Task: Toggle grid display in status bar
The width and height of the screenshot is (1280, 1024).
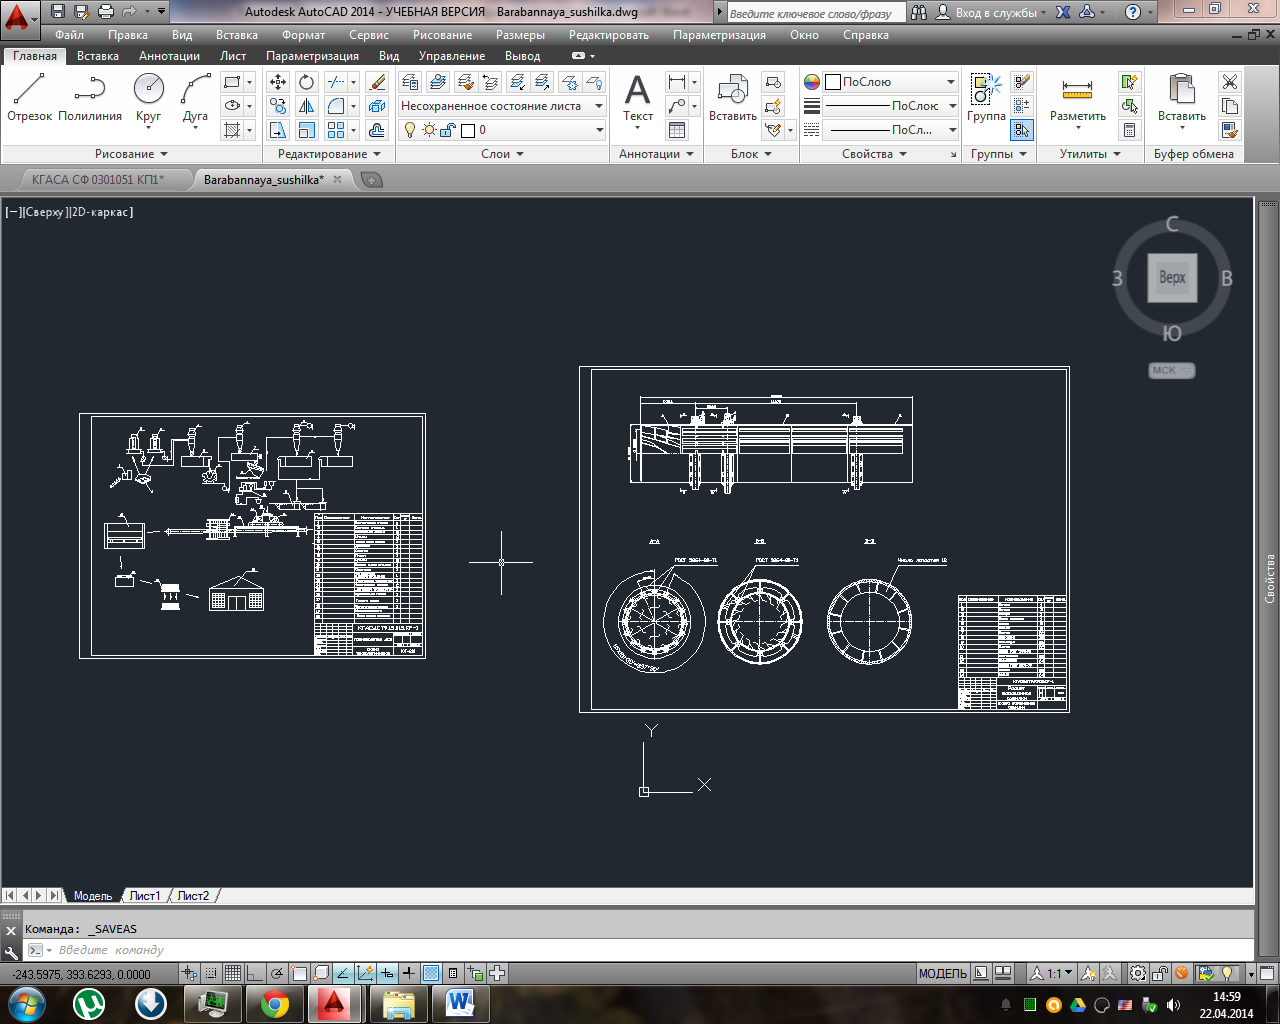Action: 232,973
